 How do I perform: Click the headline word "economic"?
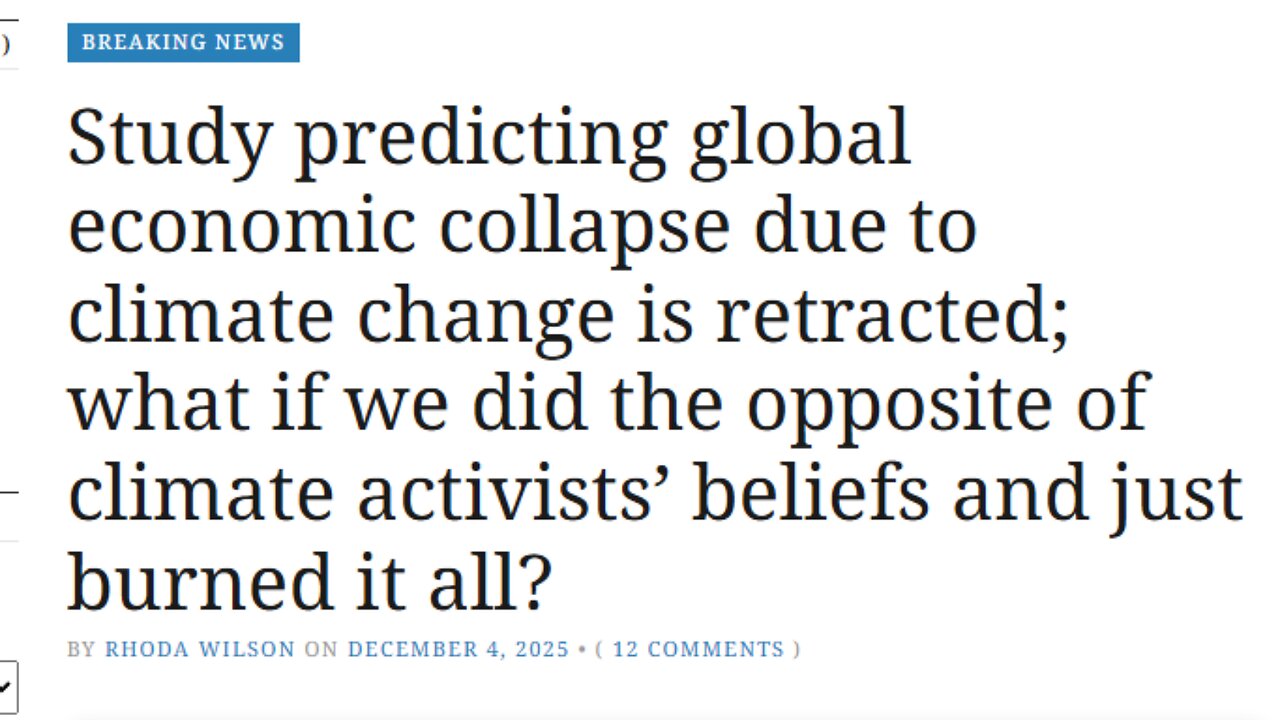[241, 225]
